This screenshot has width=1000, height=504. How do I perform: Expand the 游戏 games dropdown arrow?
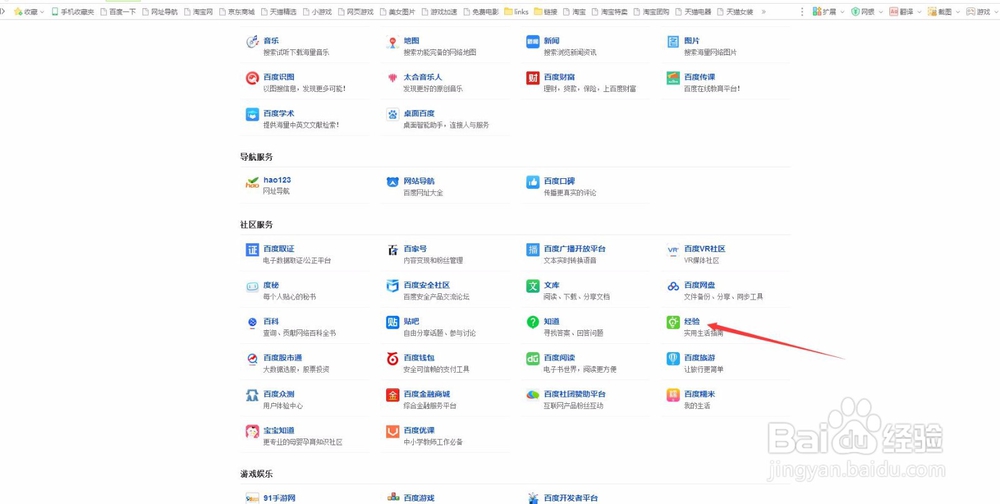(x=995, y=12)
